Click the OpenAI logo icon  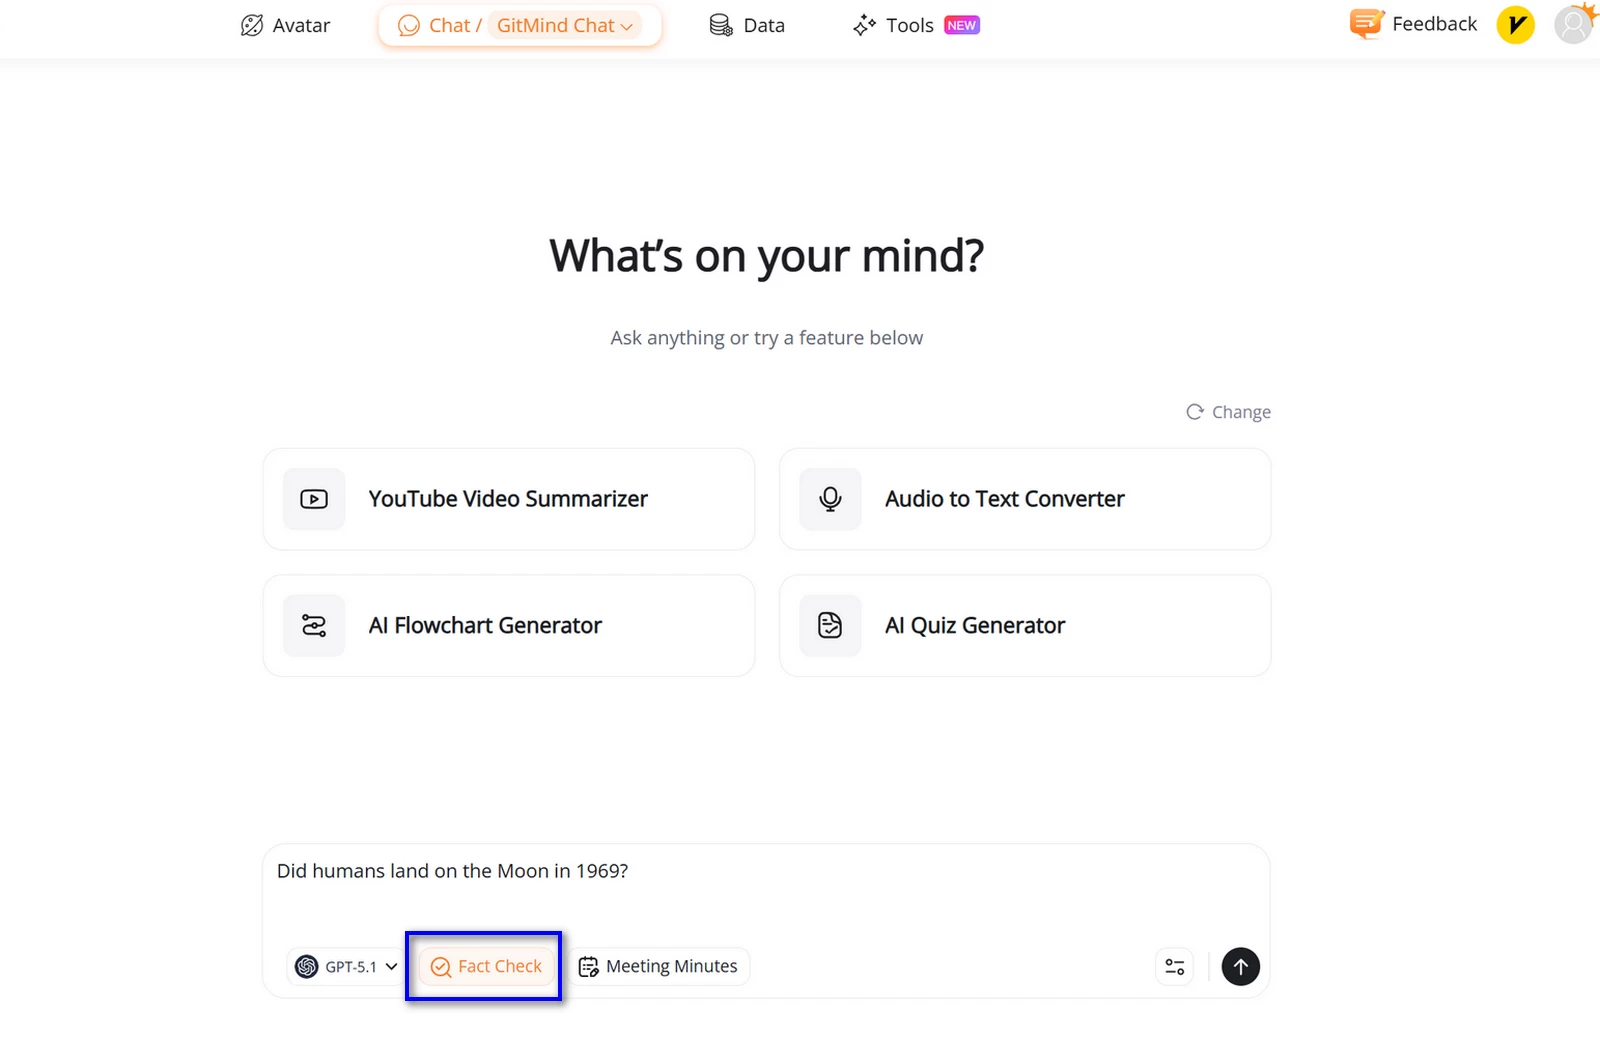(307, 967)
